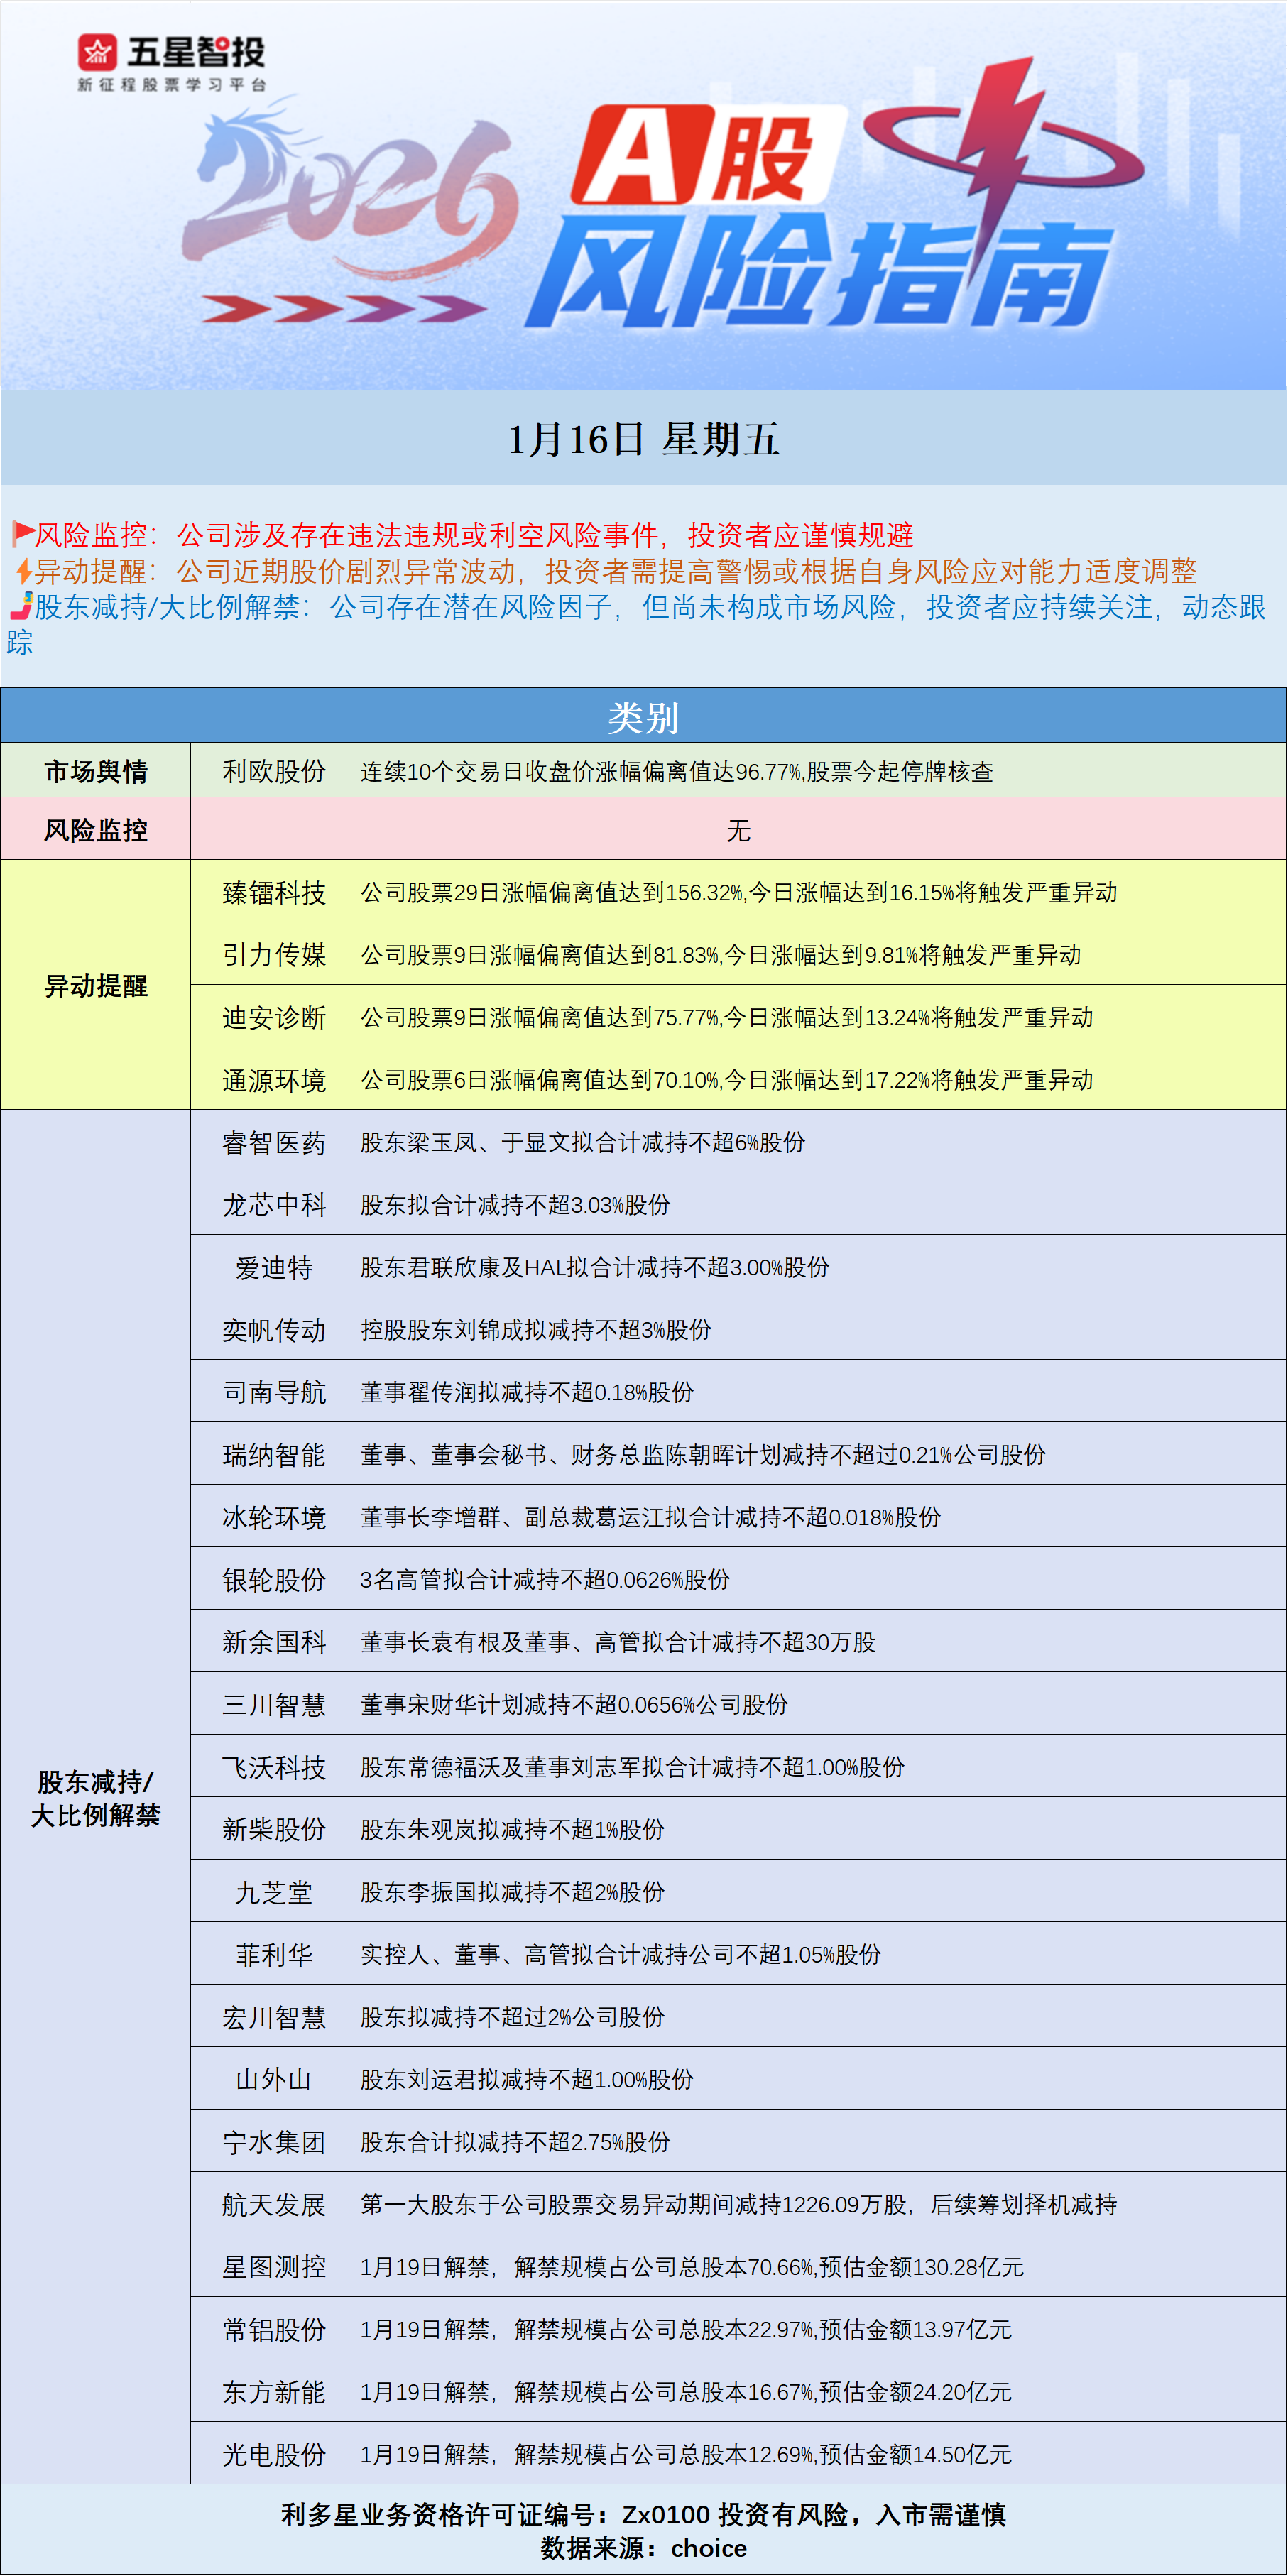Click the 奕帆传动 stock name
This screenshot has width=1288, height=2576.
coord(274,1330)
